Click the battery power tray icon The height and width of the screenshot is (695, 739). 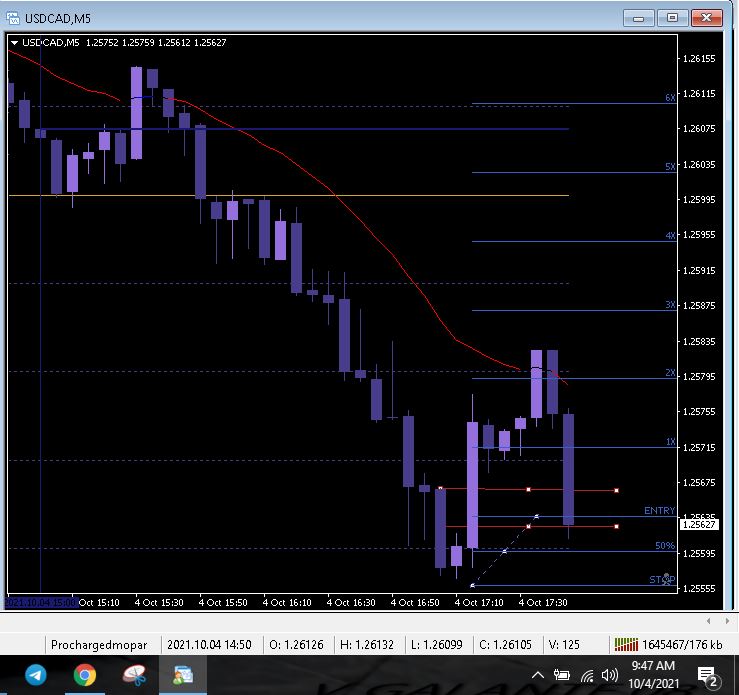click(x=561, y=675)
